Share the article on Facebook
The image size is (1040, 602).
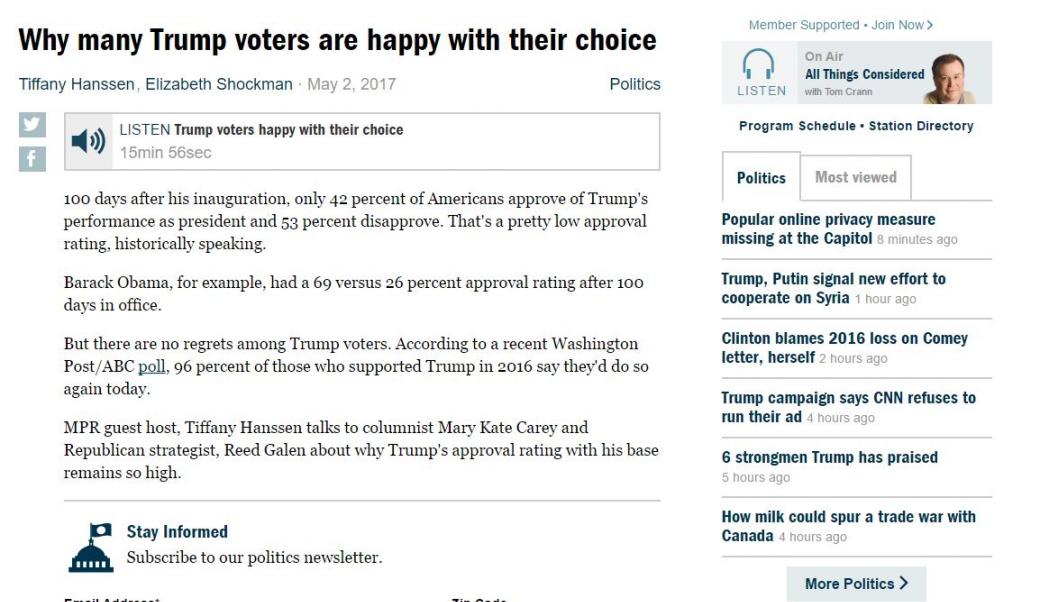point(32,158)
